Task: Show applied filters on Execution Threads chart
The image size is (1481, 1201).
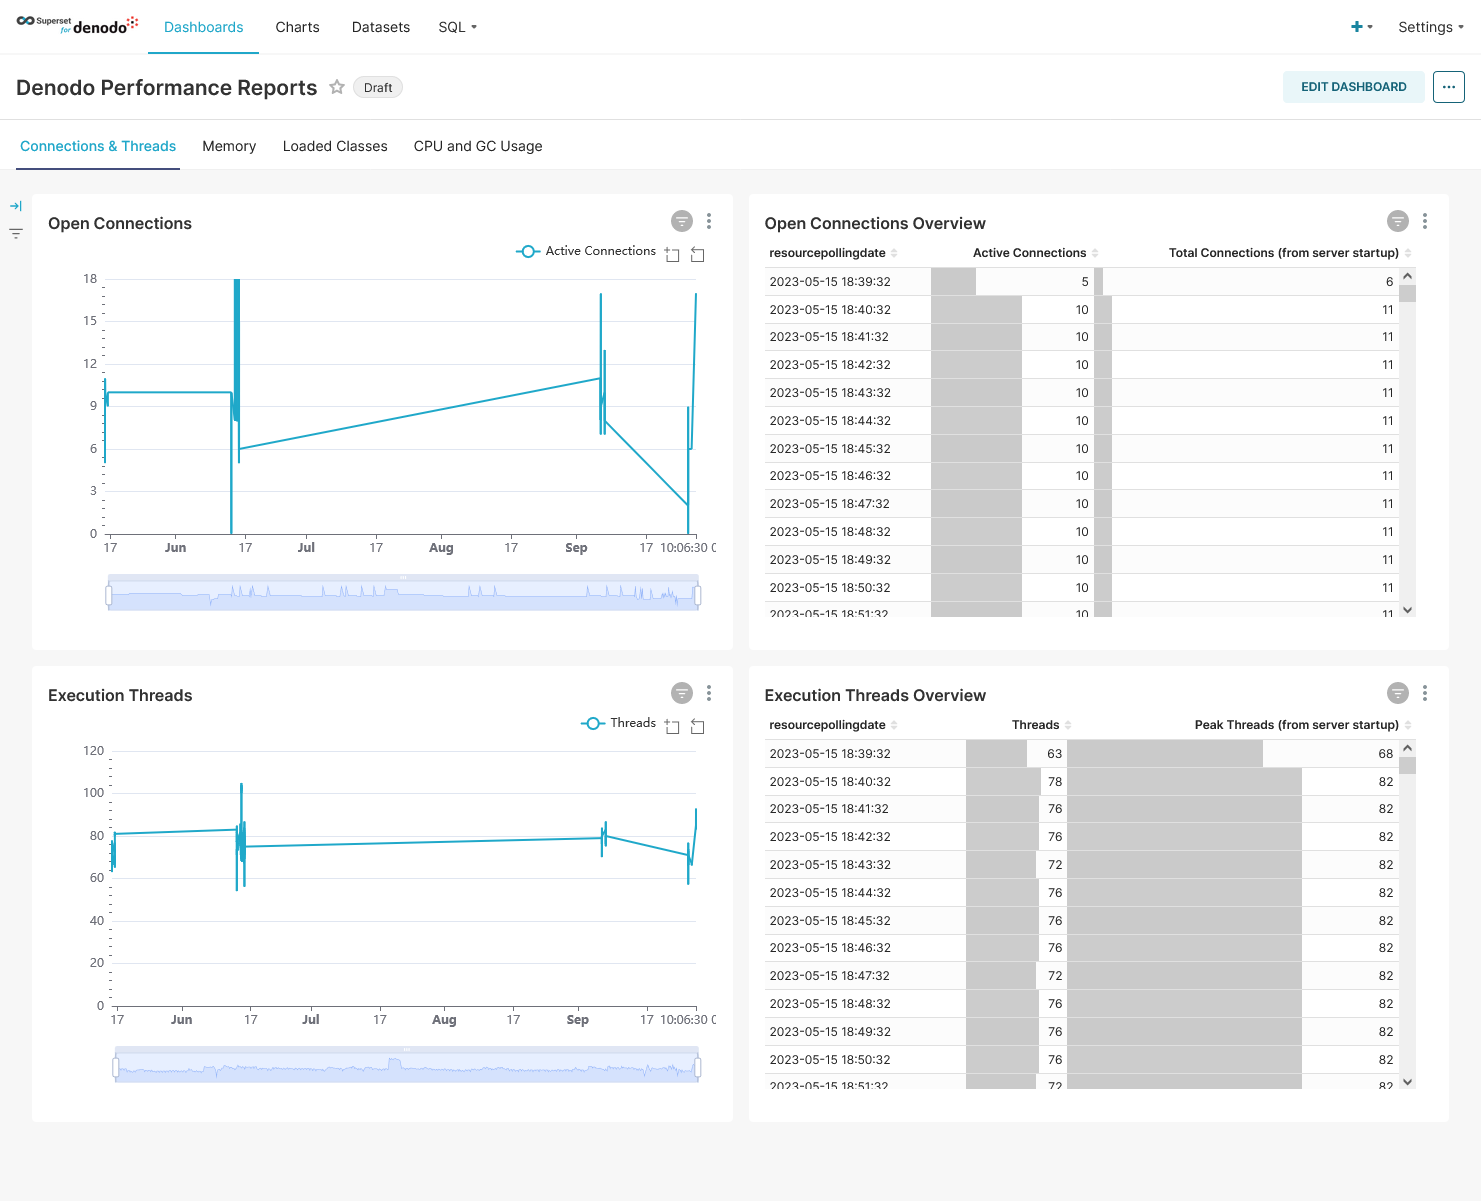Action: point(682,693)
